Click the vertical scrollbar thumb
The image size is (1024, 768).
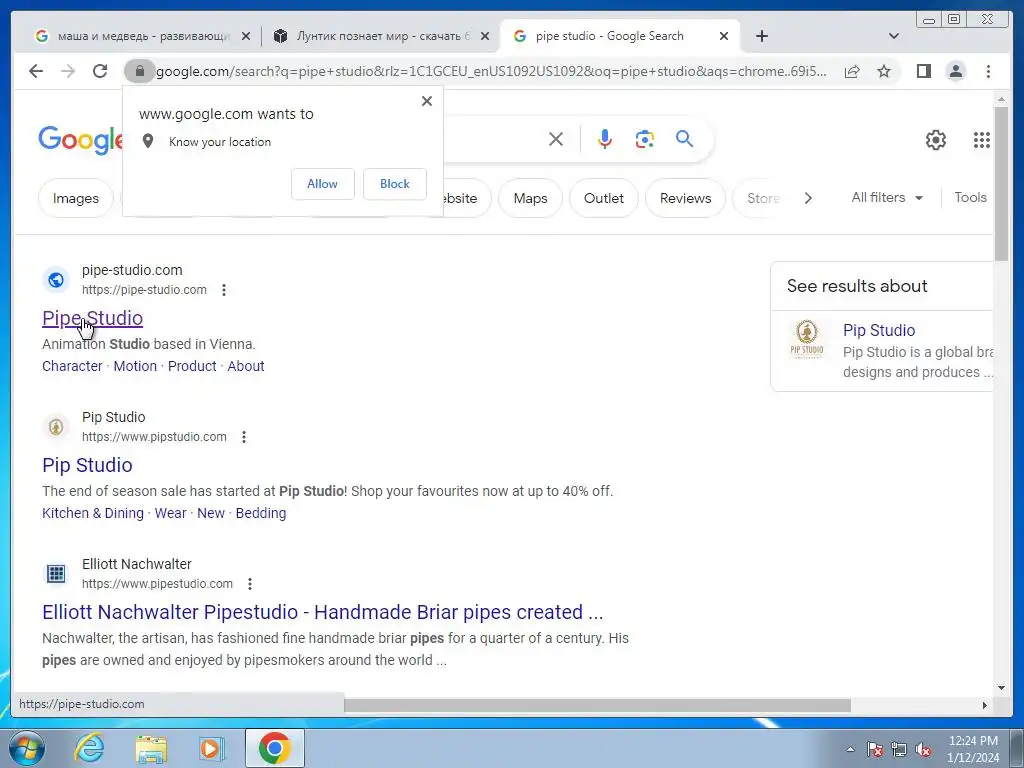[1001, 183]
